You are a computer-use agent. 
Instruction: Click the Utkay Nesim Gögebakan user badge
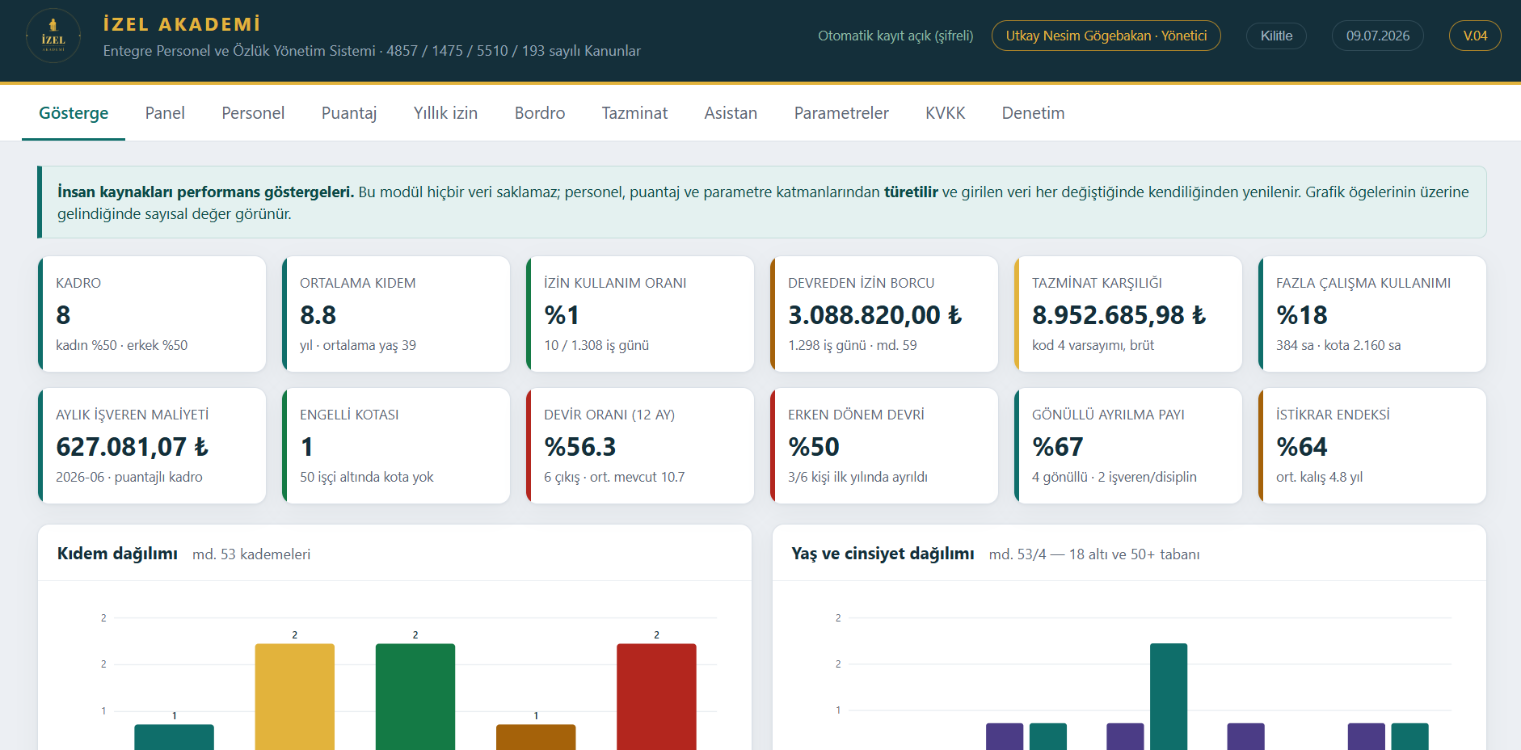point(1106,36)
